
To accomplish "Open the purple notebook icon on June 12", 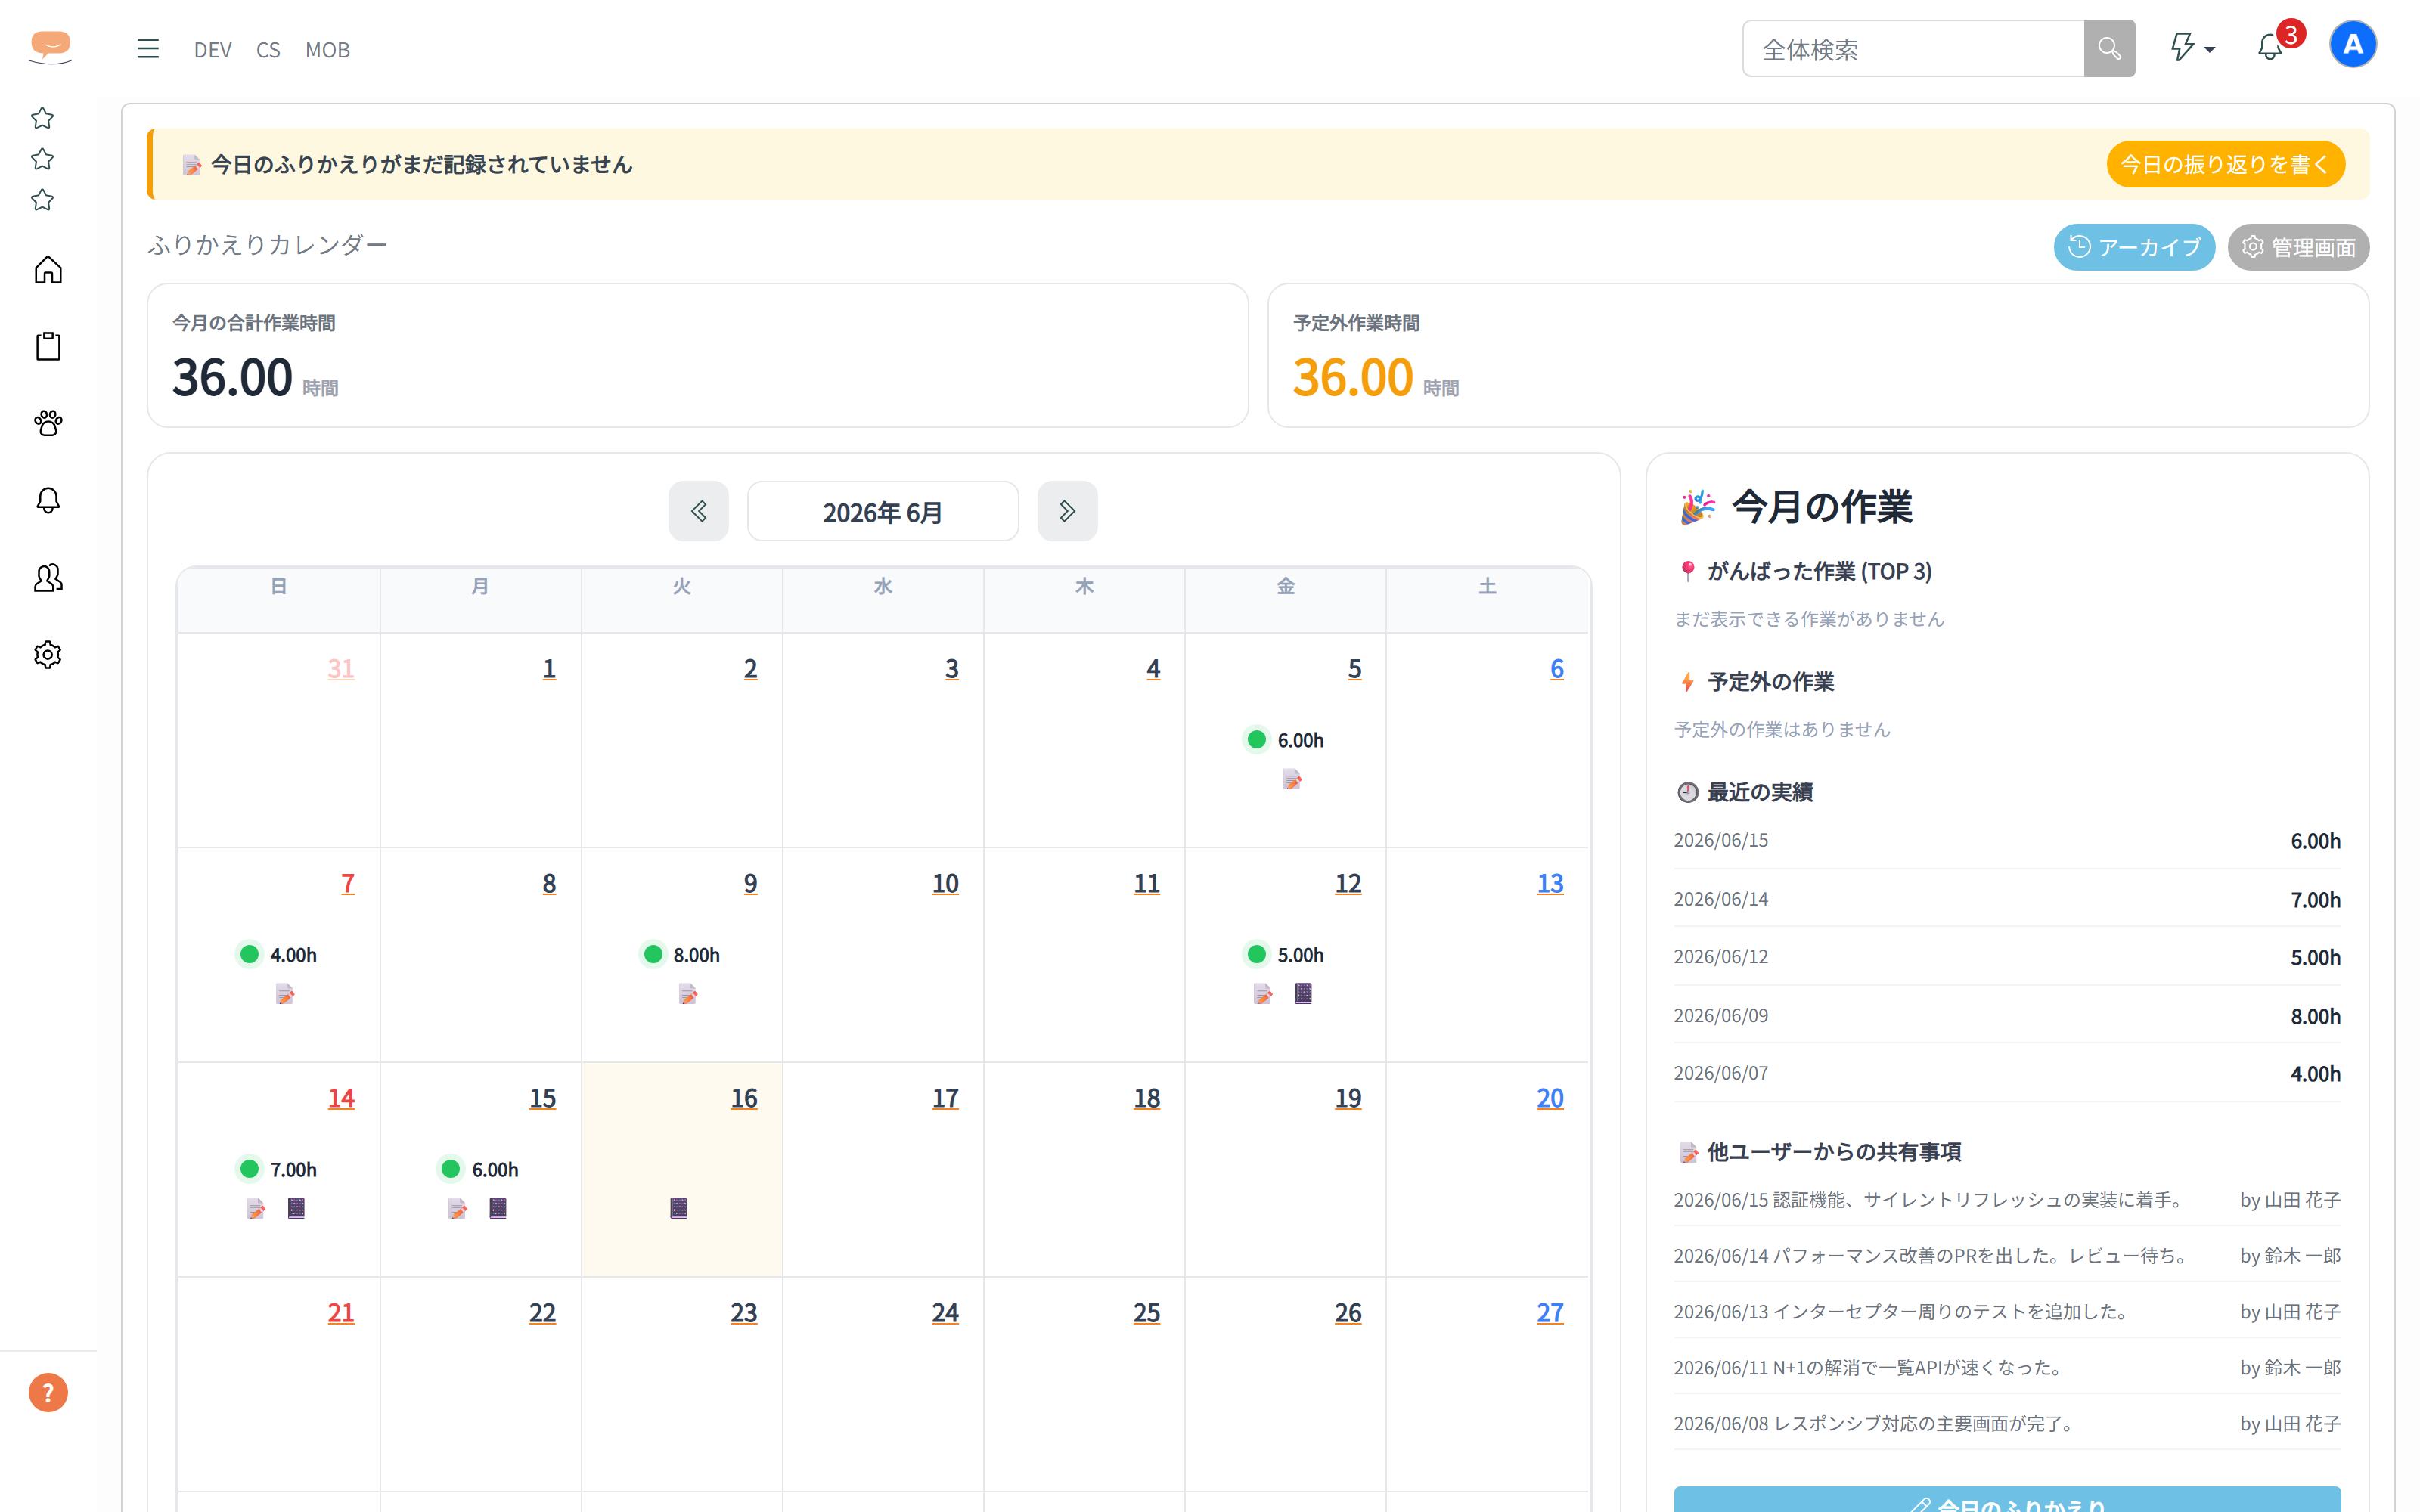I will [1303, 993].
